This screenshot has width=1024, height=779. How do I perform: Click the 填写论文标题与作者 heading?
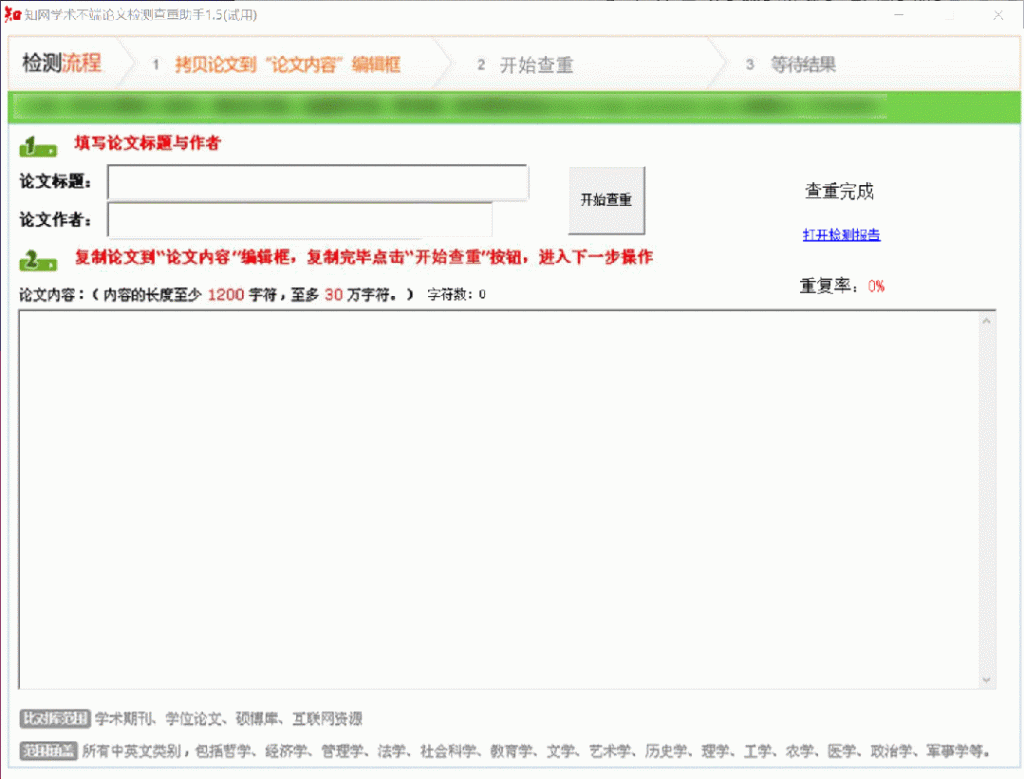tap(148, 143)
